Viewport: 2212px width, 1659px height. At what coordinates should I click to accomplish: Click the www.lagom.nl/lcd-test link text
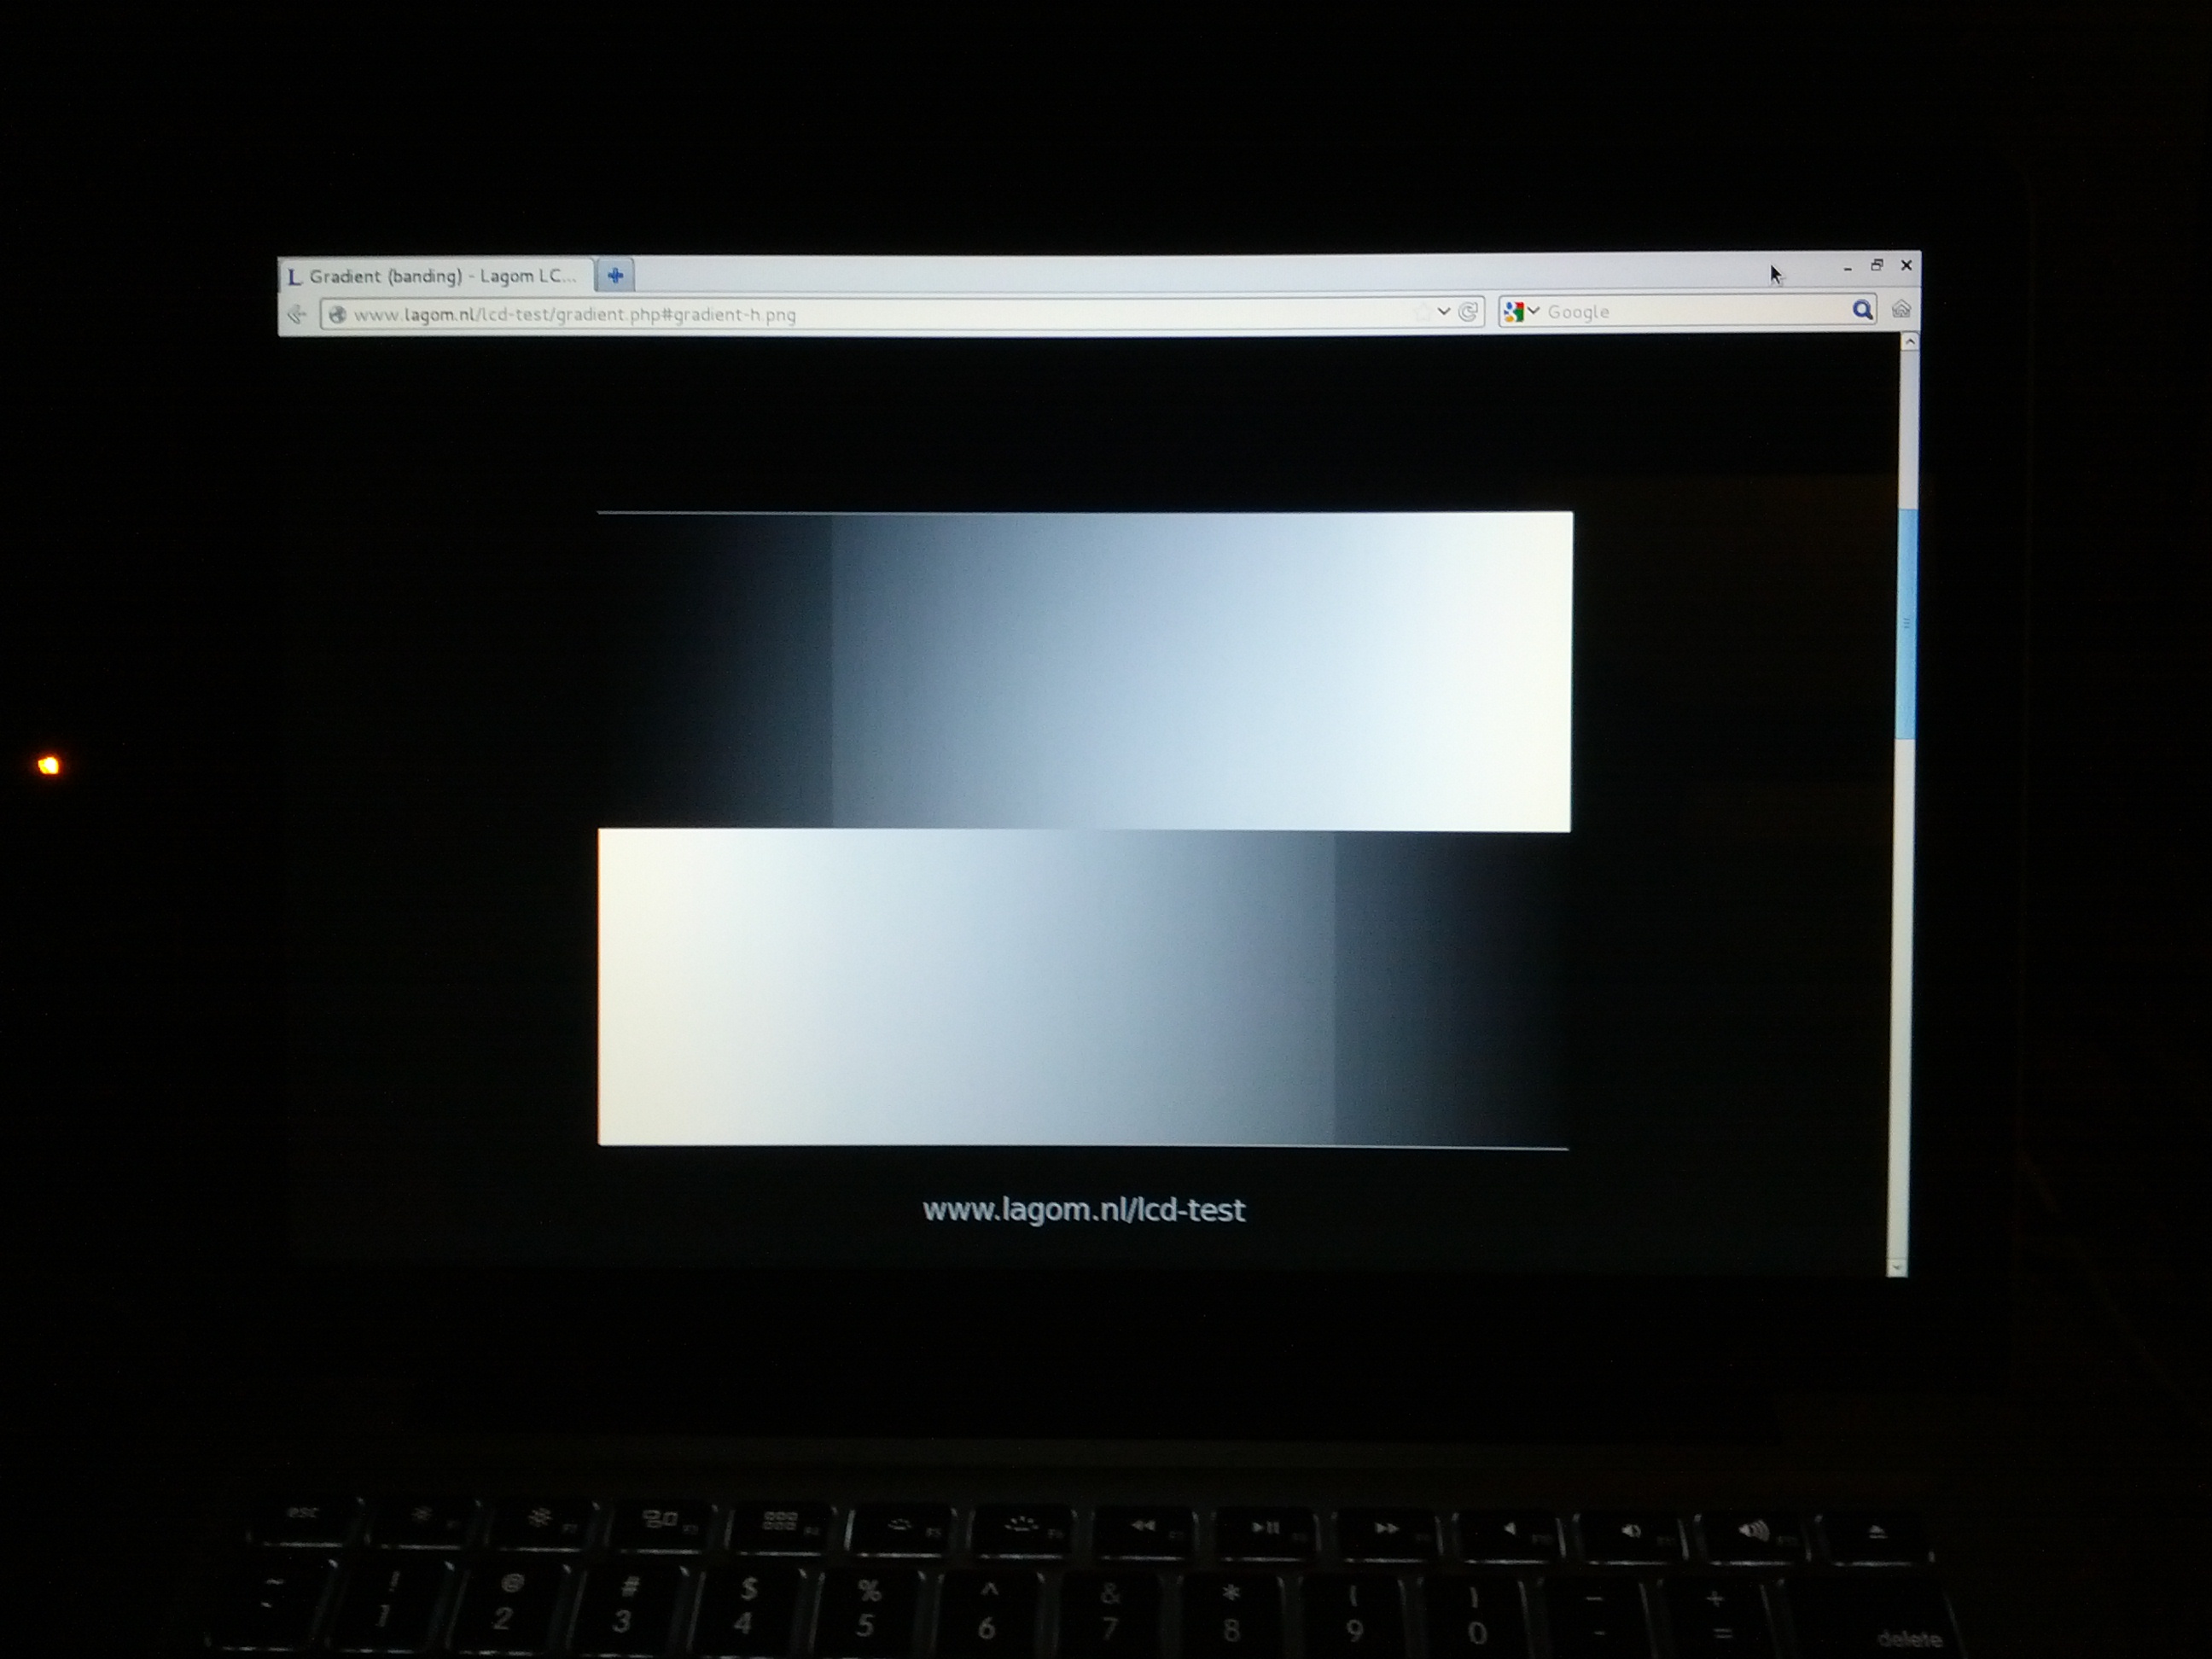1084,1210
